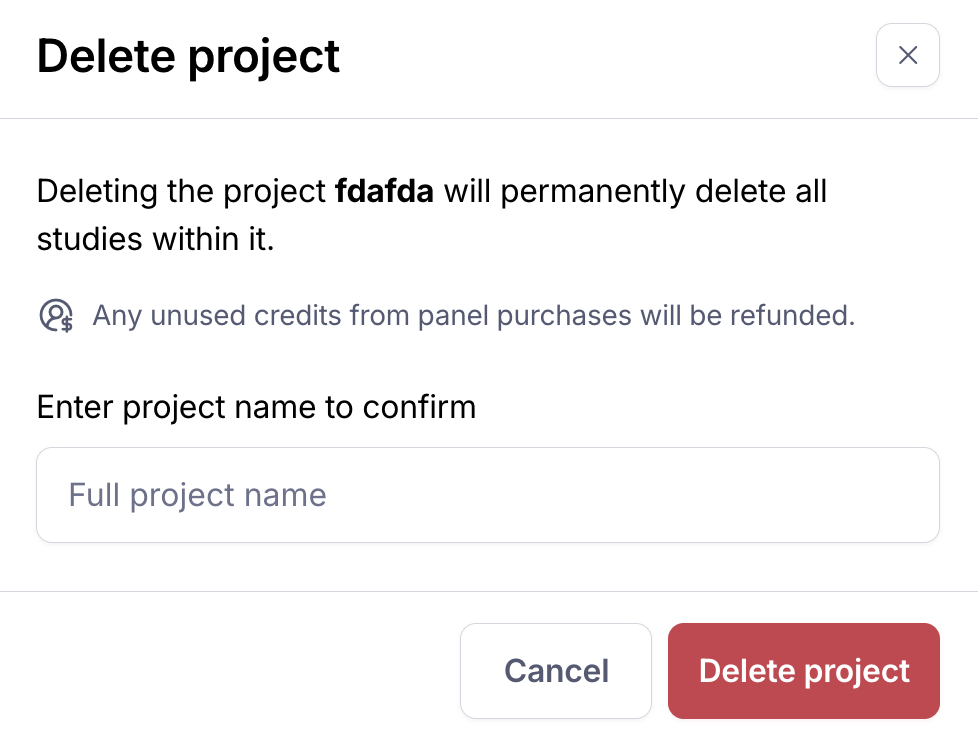Click the words studies within it

click(155, 240)
